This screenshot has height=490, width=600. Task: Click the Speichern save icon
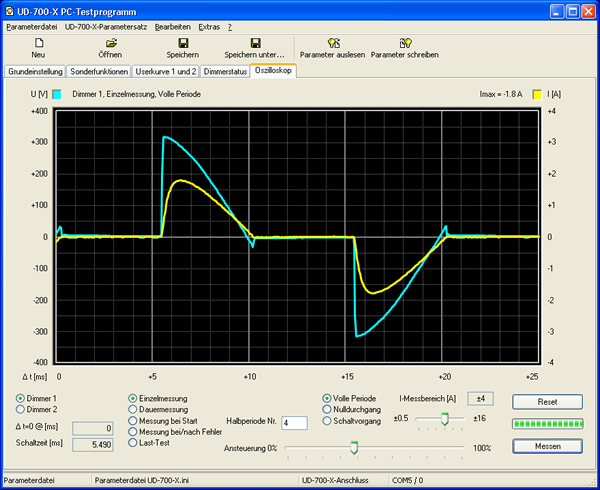[x=183, y=43]
